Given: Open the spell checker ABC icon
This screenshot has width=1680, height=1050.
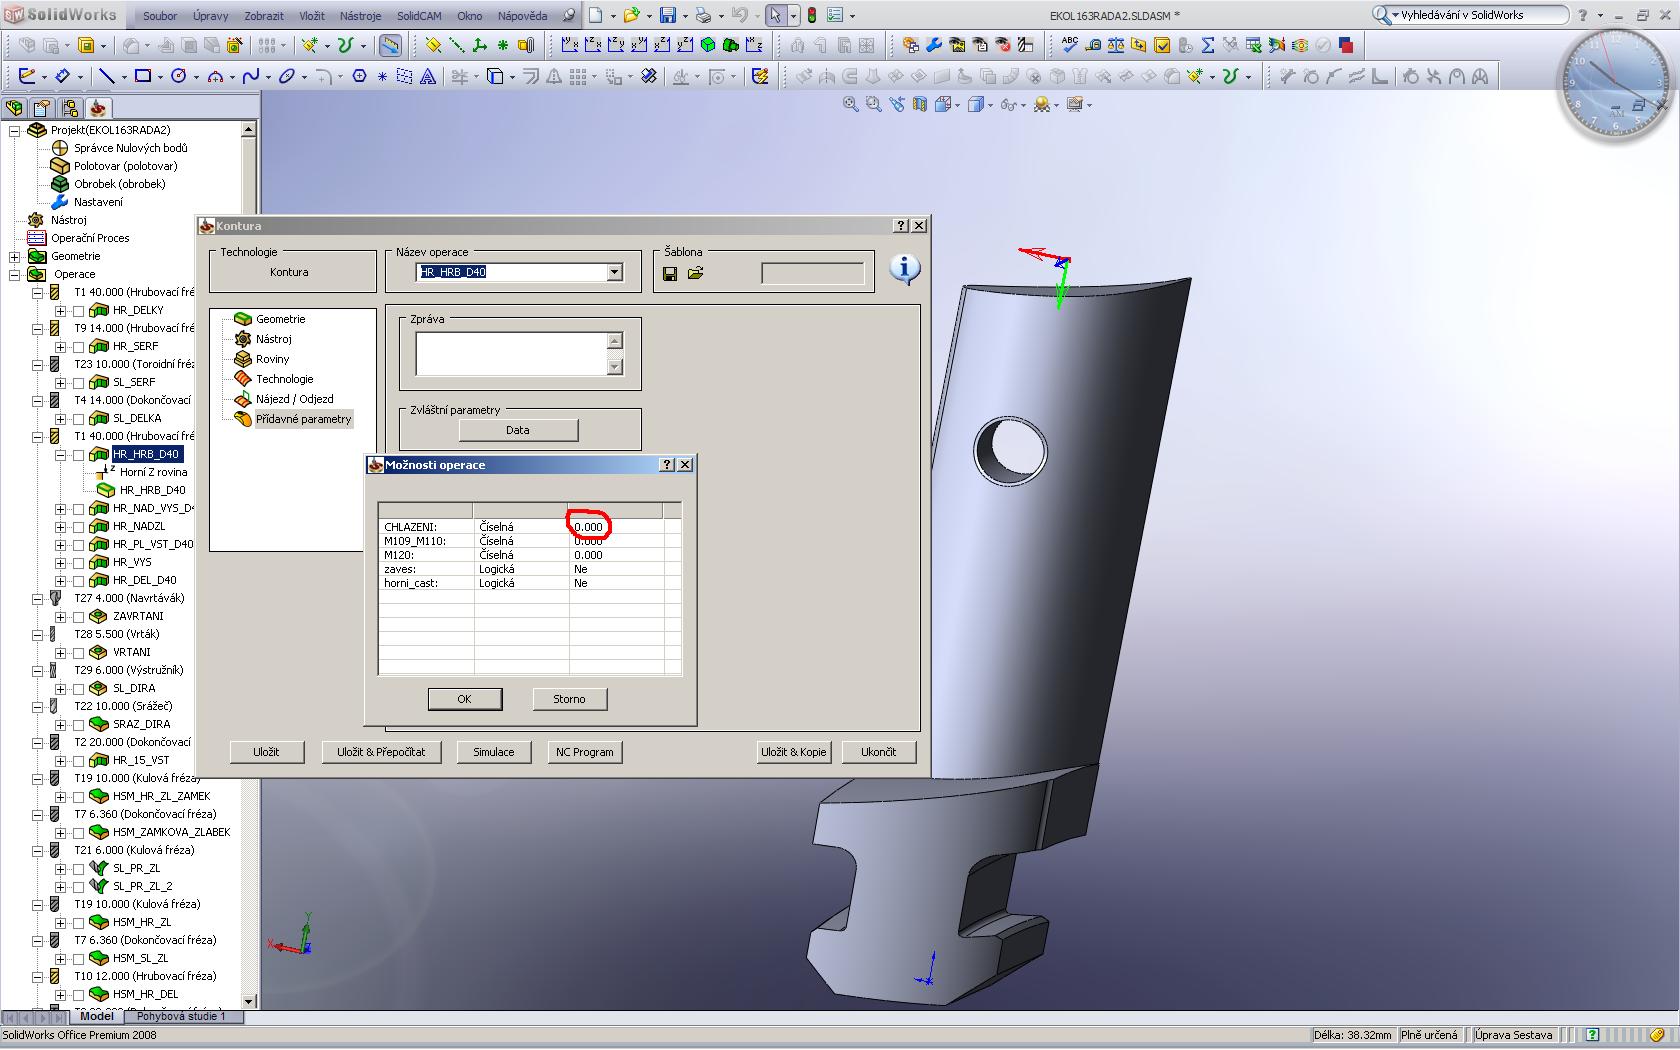Looking at the screenshot, I should point(1069,45).
